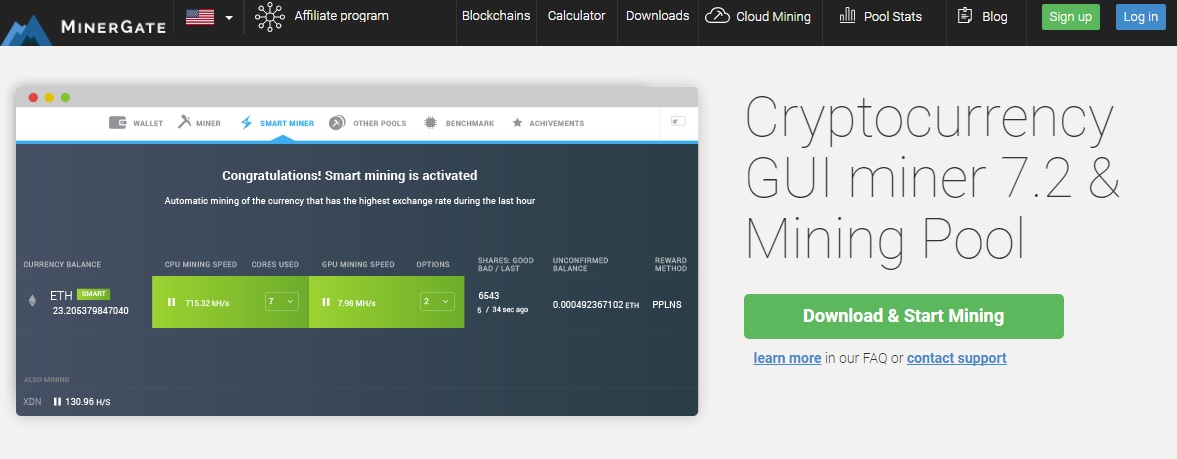Select the SMART MINER tab

coord(287,123)
